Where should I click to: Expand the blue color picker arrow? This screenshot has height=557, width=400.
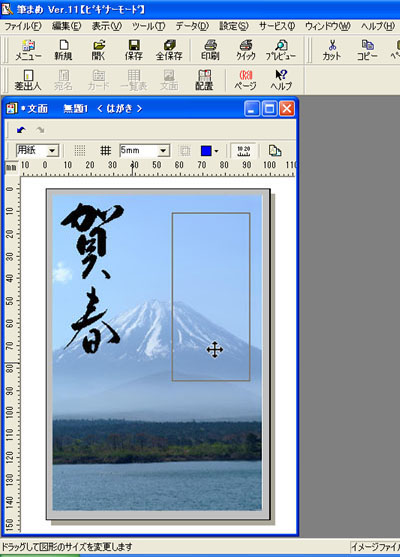(217, 151)
